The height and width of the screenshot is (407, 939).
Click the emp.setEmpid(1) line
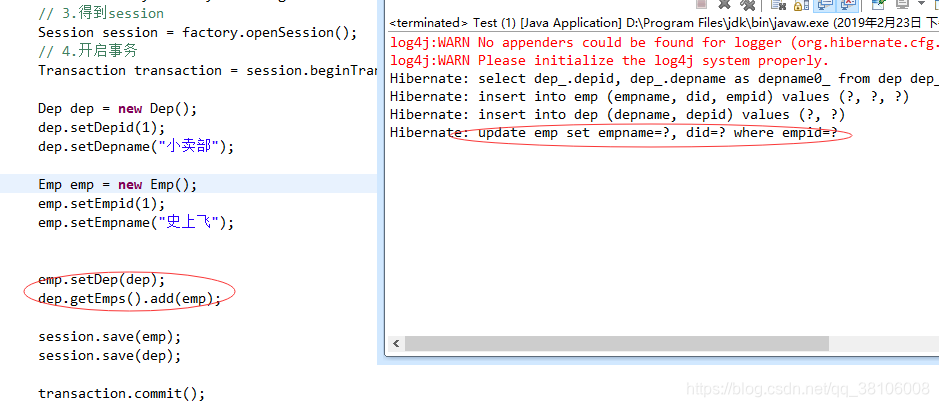click(101, 204)
